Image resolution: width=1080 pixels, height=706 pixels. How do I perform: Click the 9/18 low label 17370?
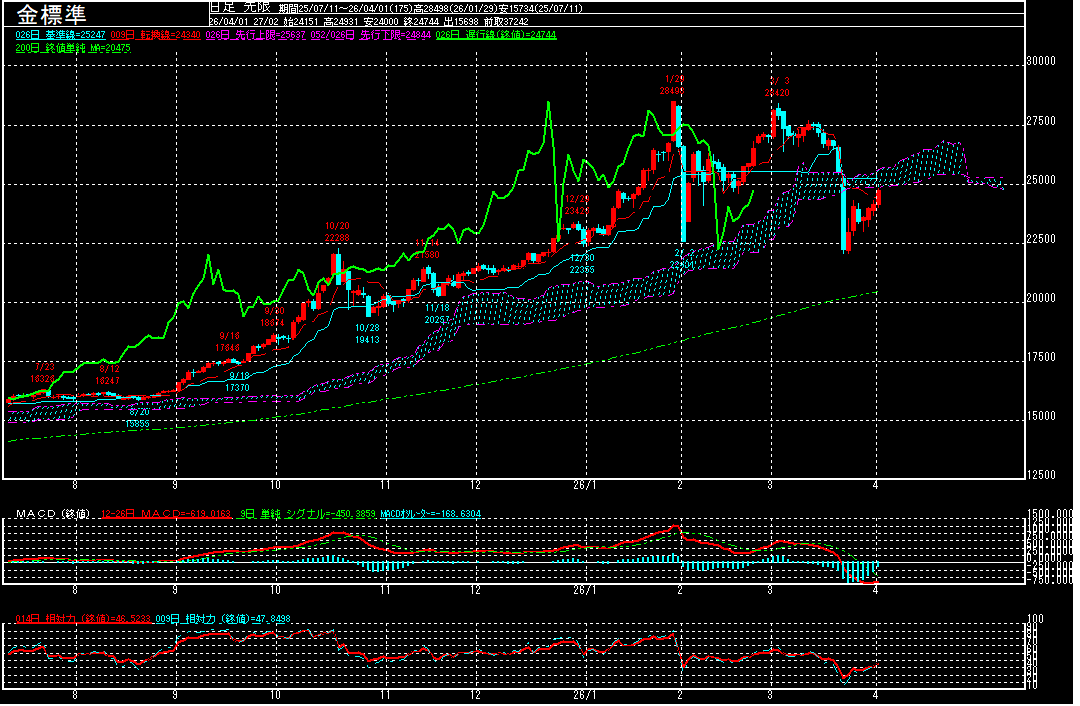(x=237, y=387)
